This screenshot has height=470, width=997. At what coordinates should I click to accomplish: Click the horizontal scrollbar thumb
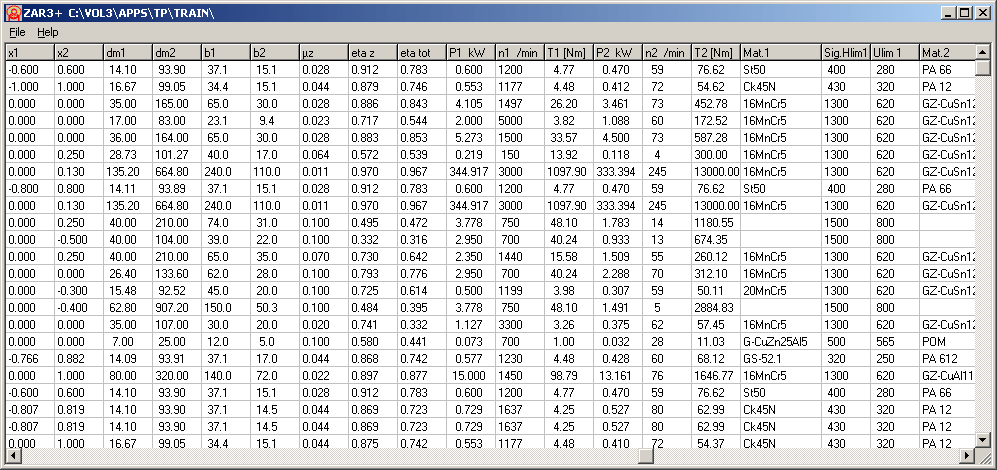point(646,456)
